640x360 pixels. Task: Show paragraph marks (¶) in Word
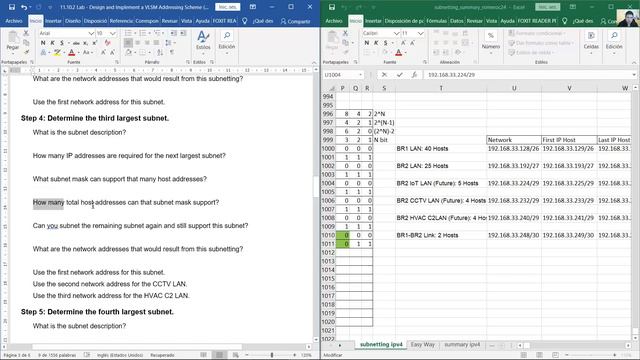172,53
